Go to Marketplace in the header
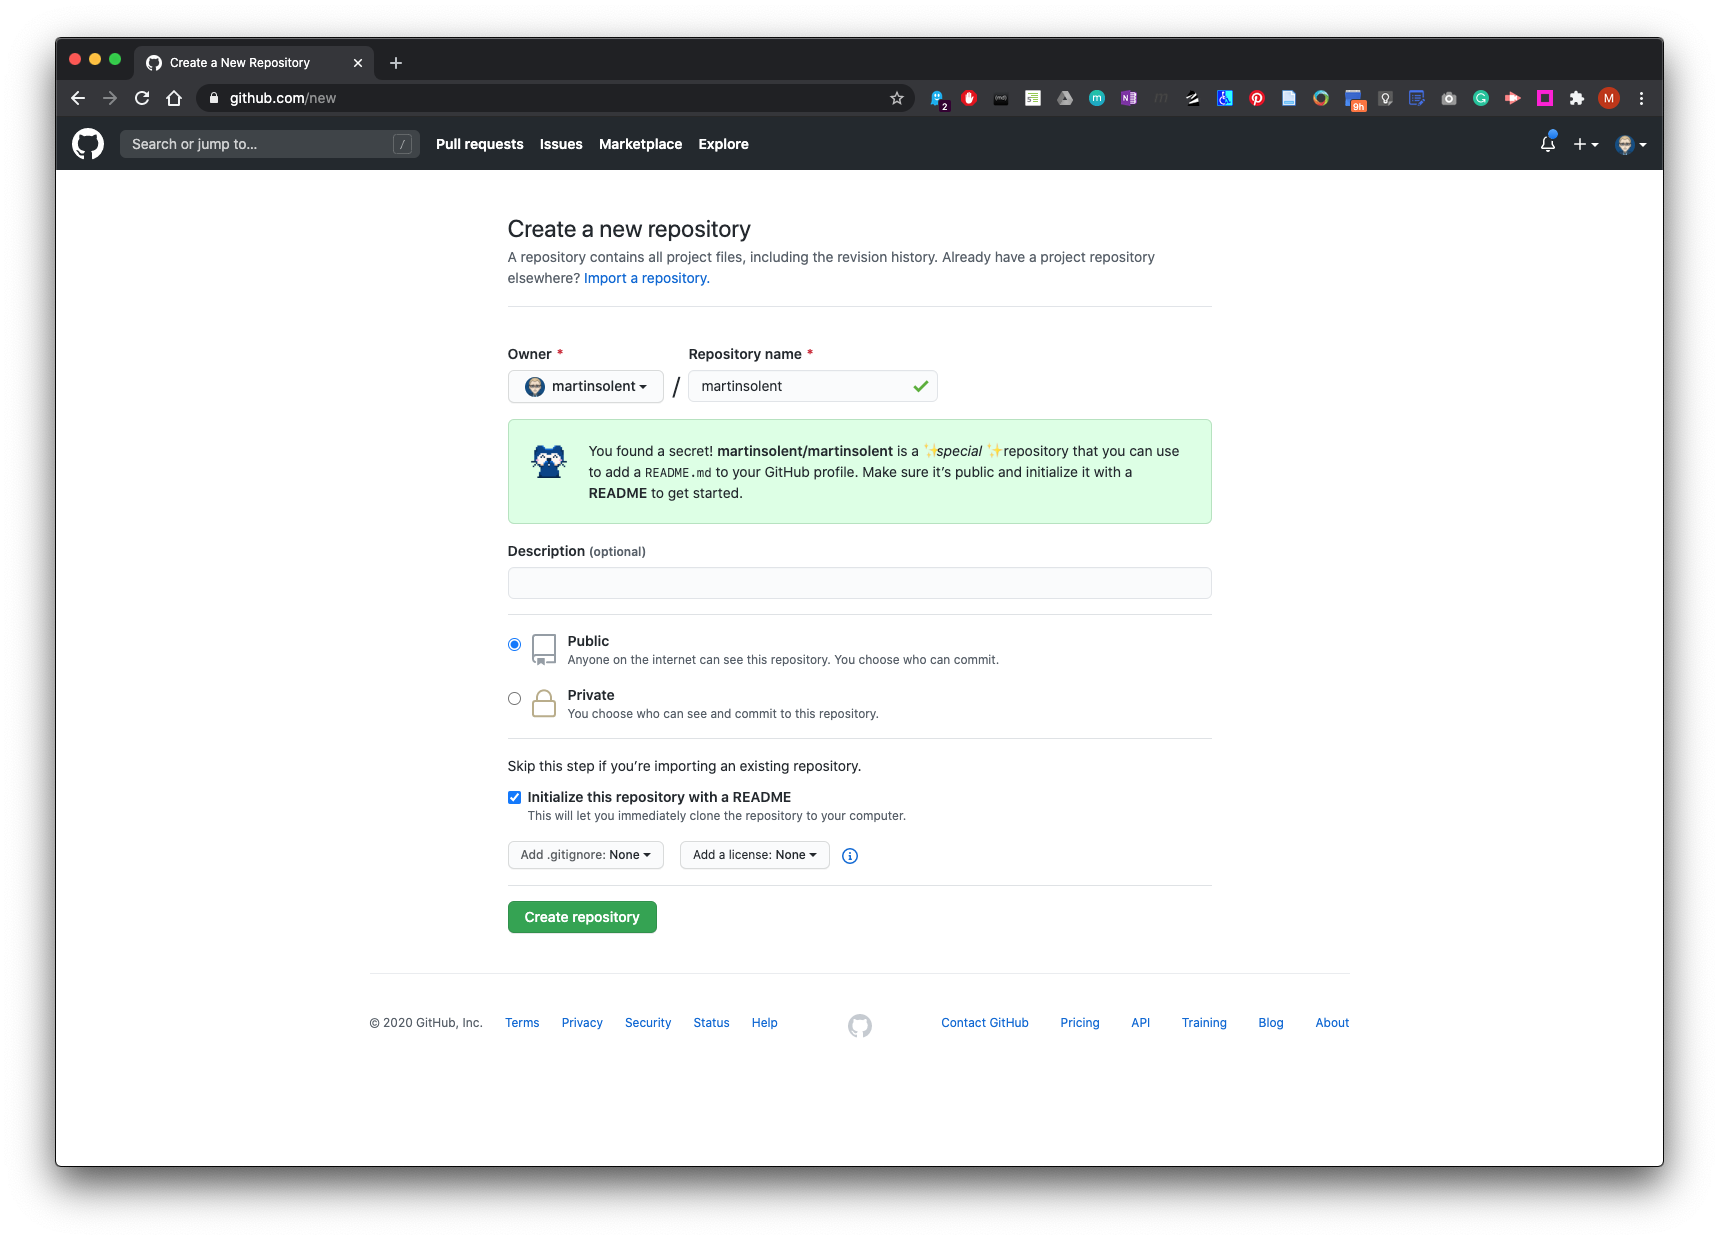 tap(640, 144)
